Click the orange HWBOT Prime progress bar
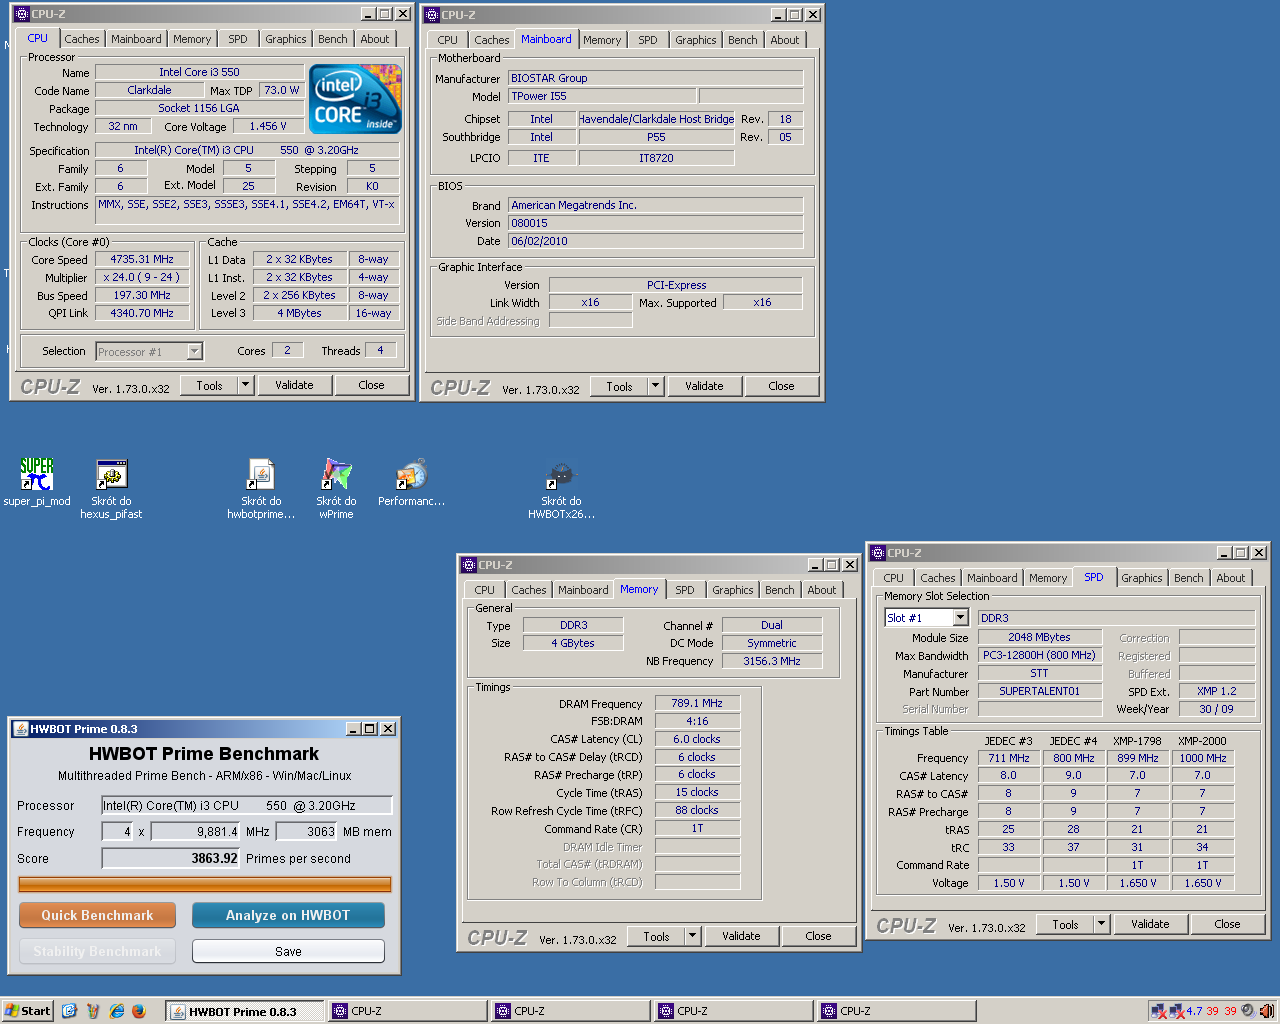Viewport: 1280px width, 1024px height. (204, 884)
